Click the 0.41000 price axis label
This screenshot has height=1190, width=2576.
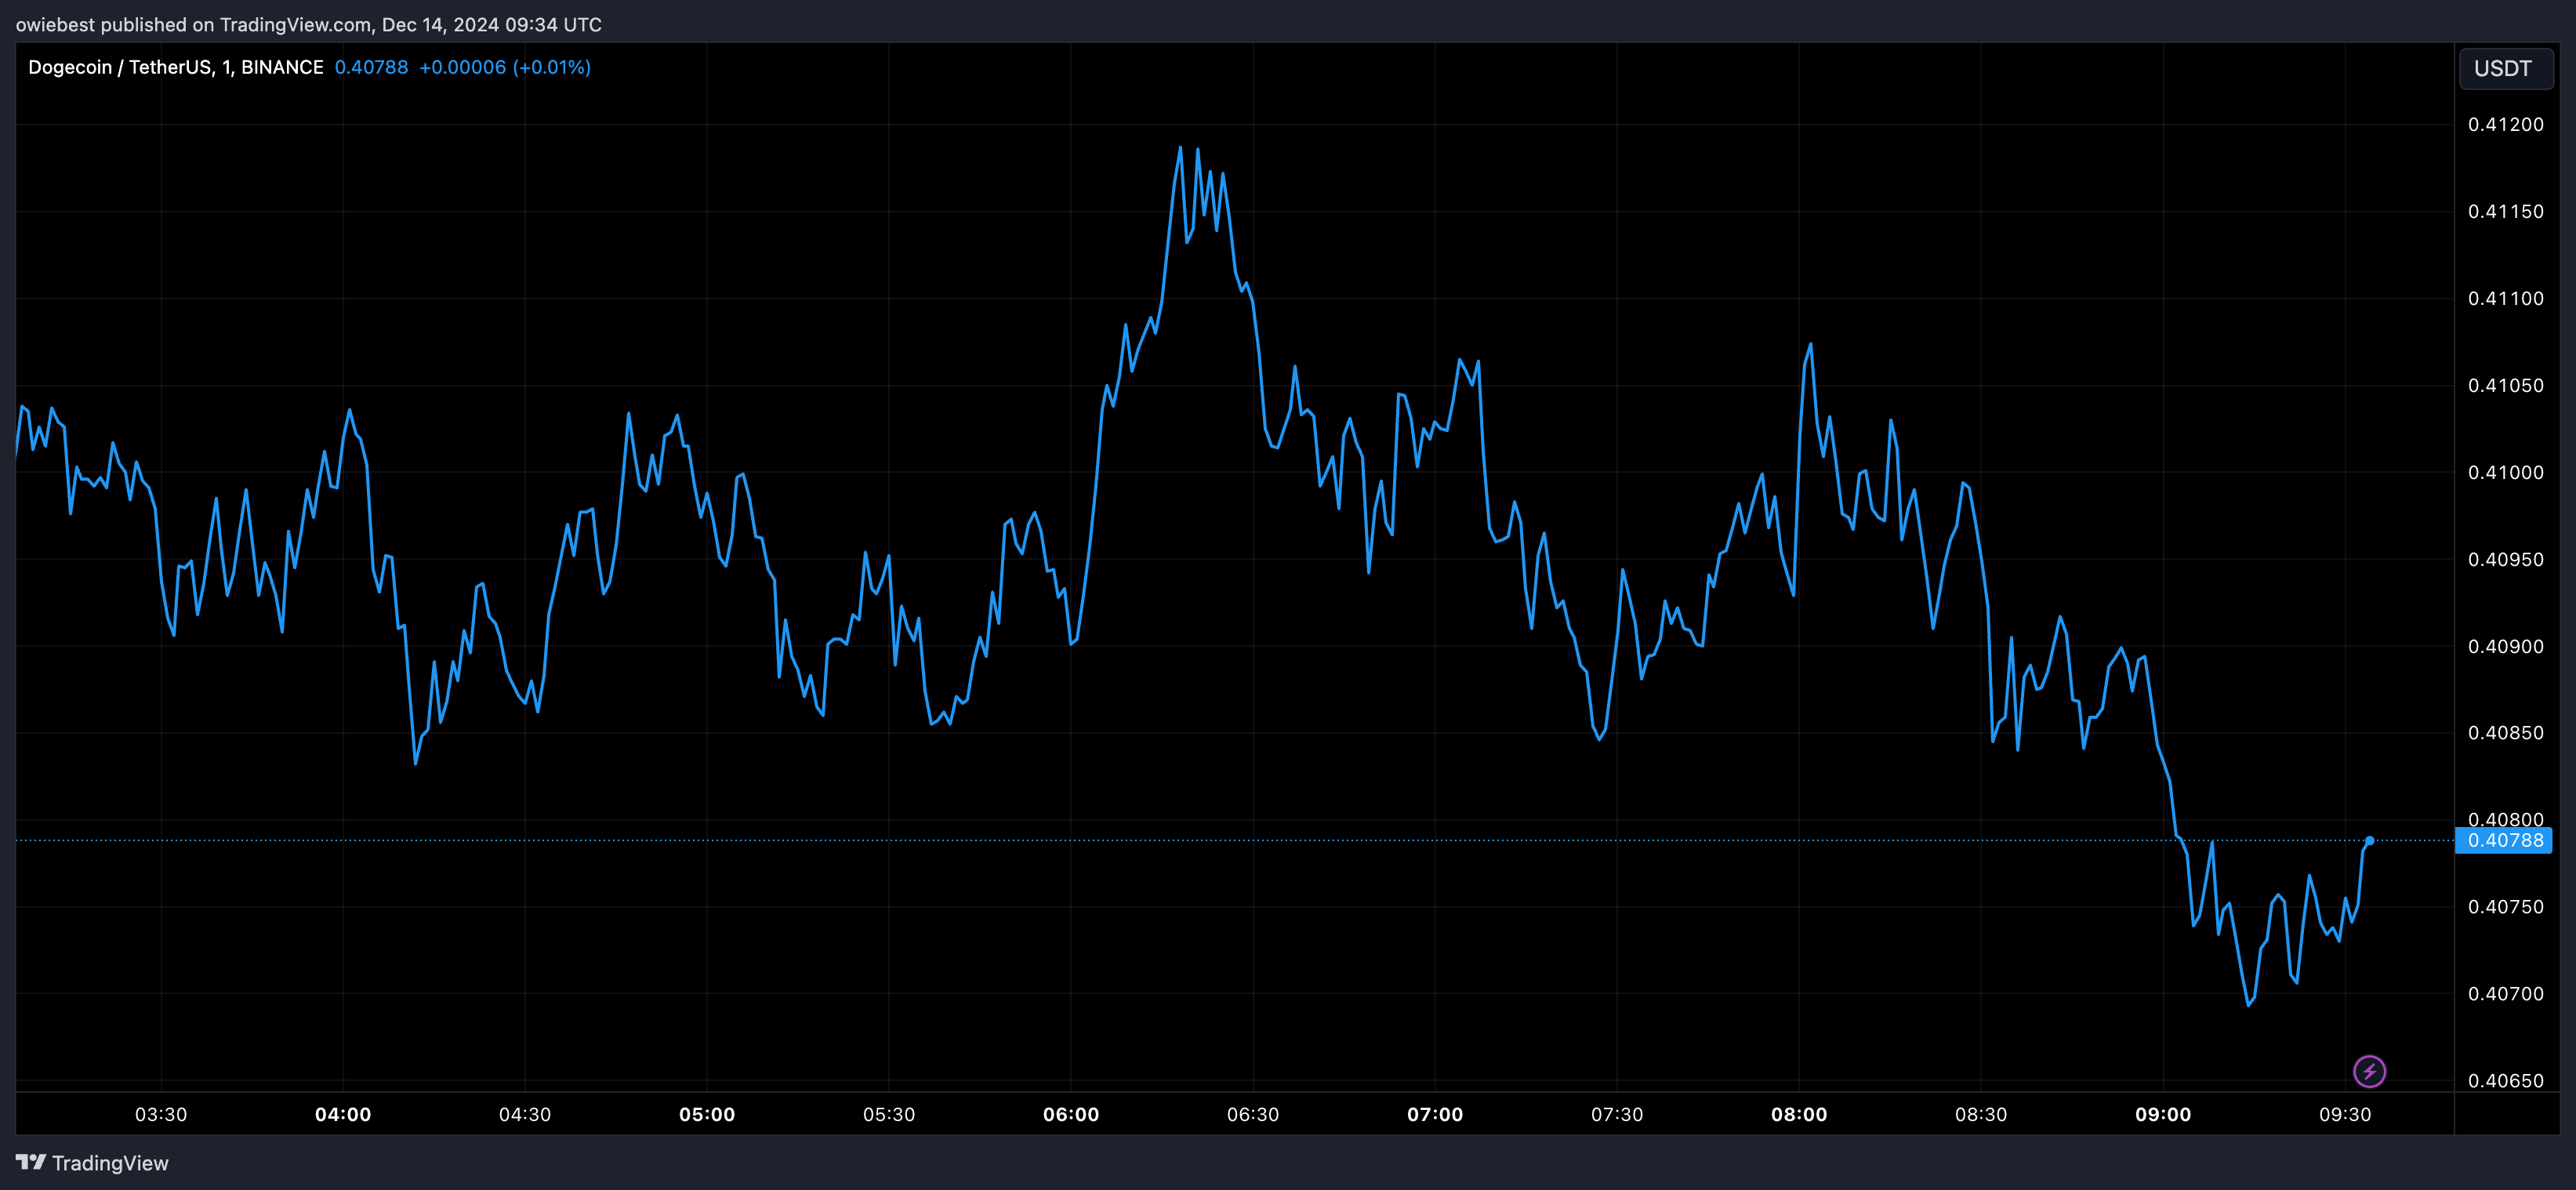(2505, 472)
